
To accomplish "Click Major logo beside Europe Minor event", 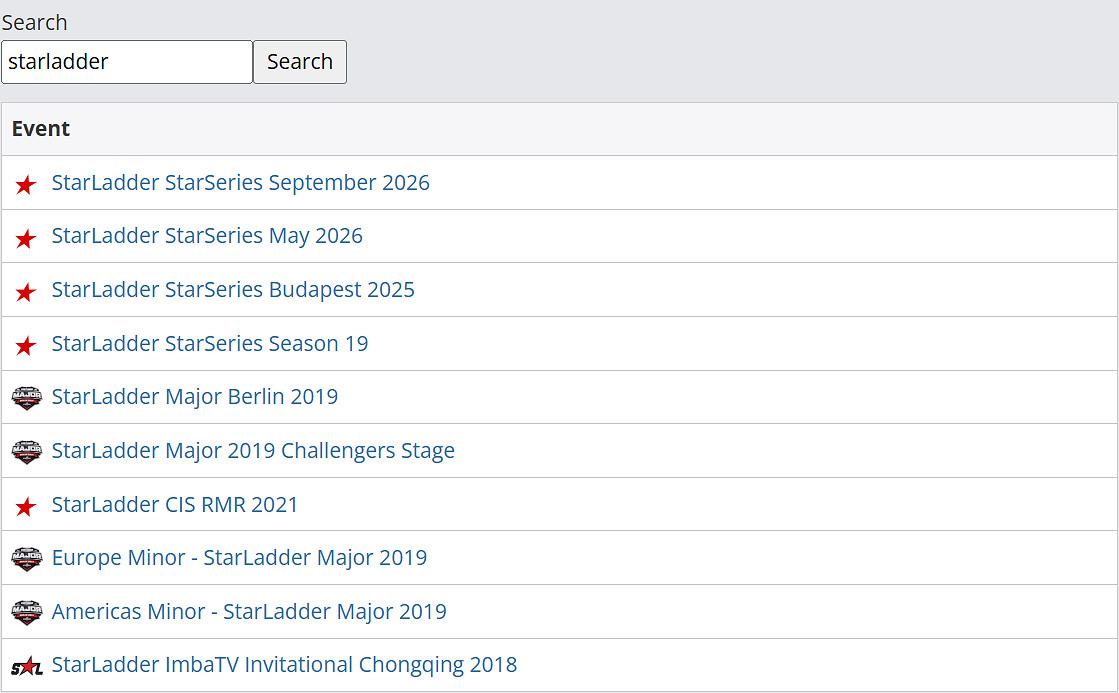I will [x=26, y=559].
